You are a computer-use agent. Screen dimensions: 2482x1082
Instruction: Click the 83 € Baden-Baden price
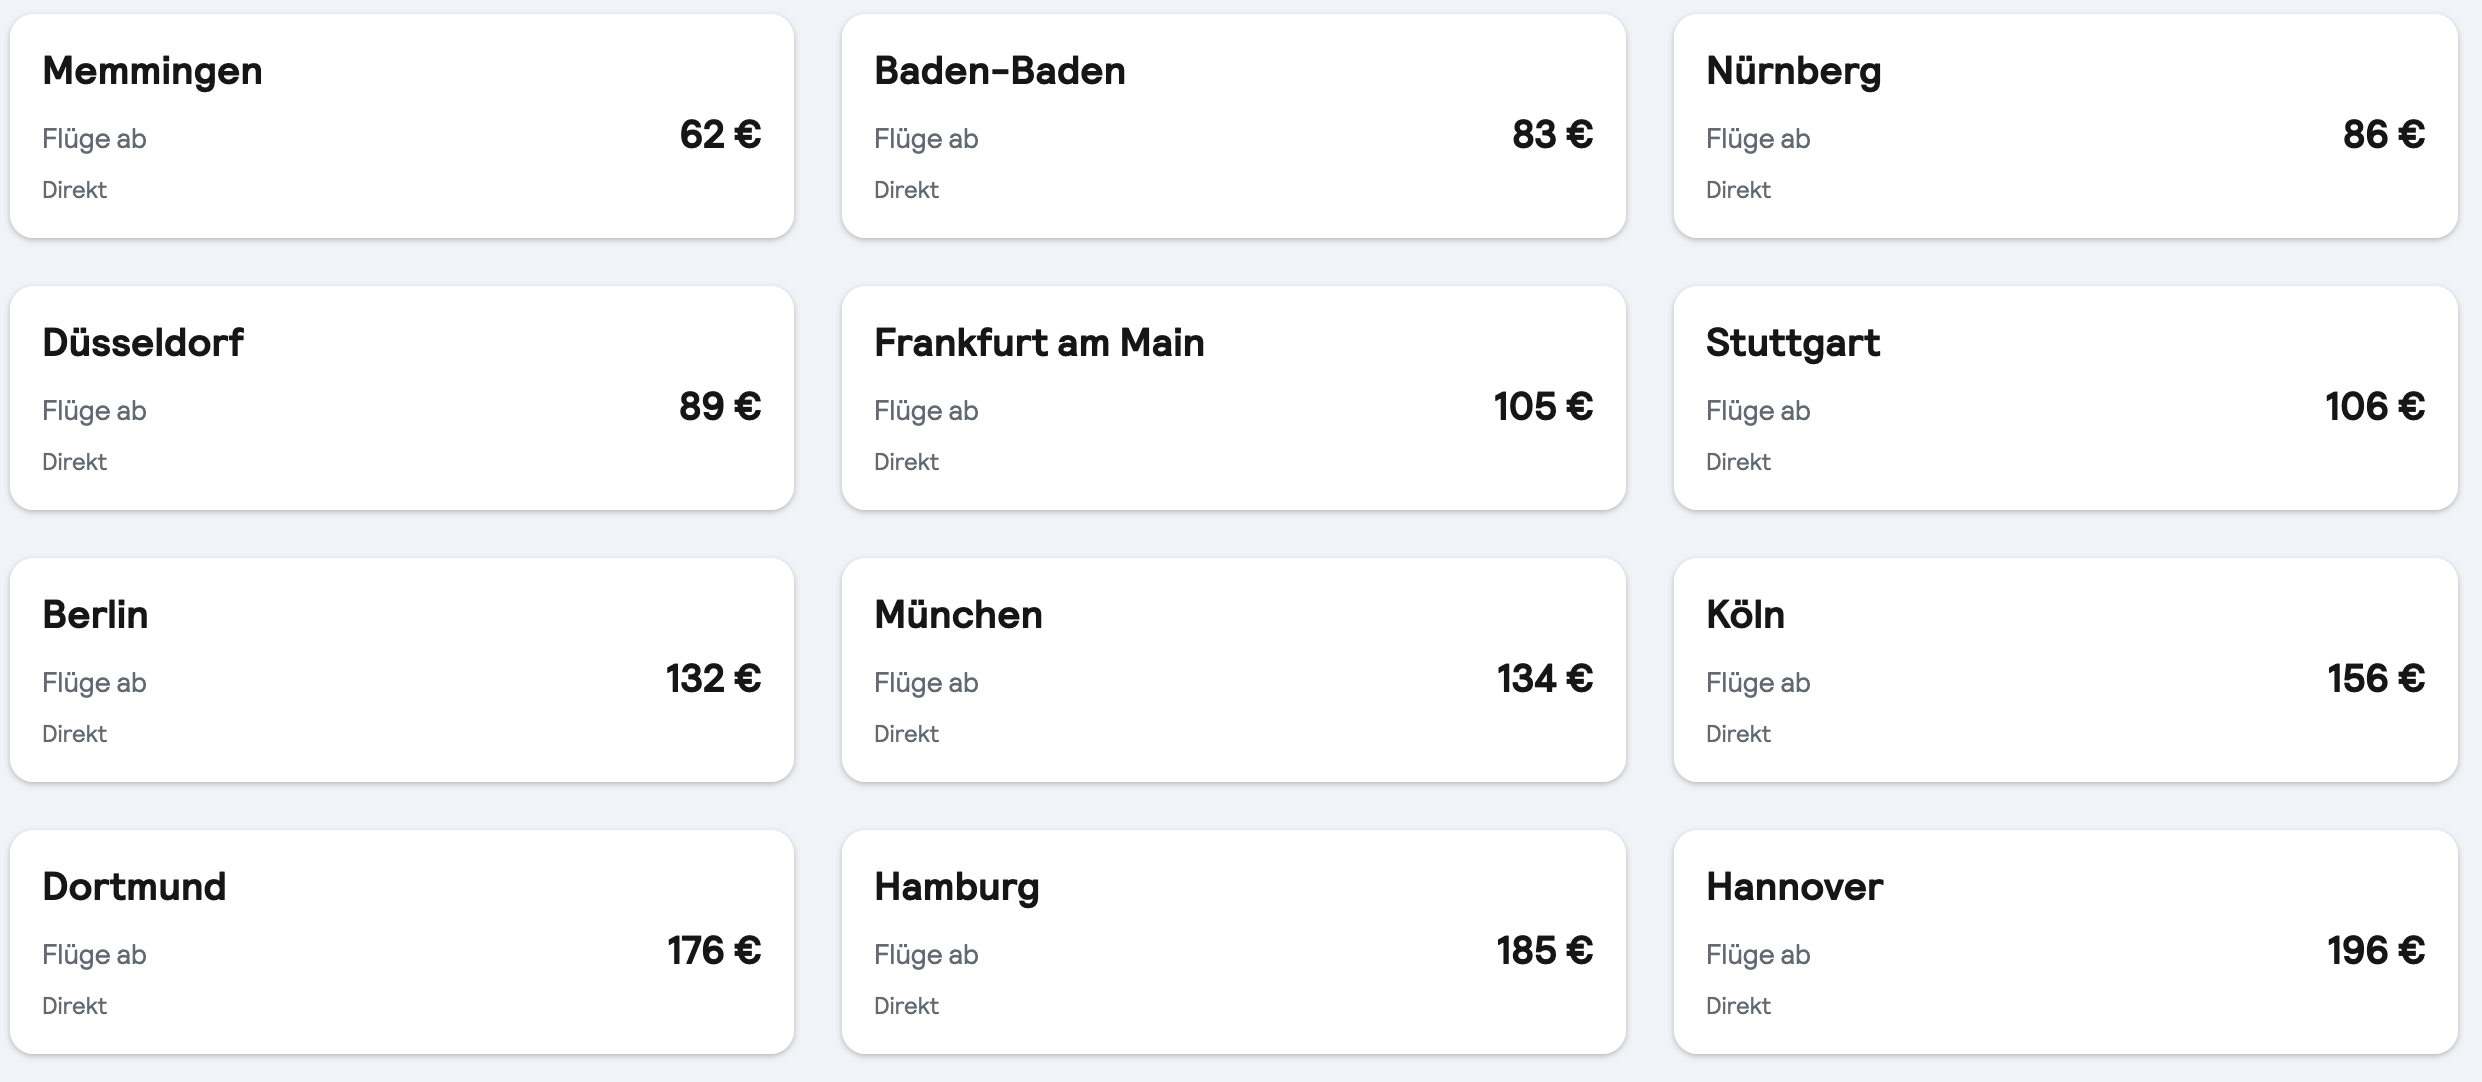point(1552,135)
